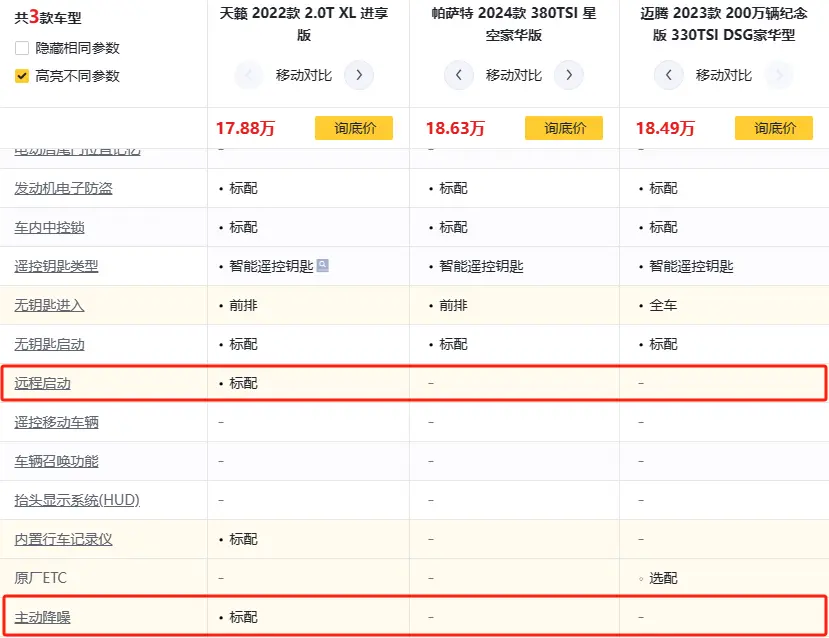Select 全车 in the 无钥匙进入 row
829x638 pixels.
pyautogui.click(x=663, y=306)
